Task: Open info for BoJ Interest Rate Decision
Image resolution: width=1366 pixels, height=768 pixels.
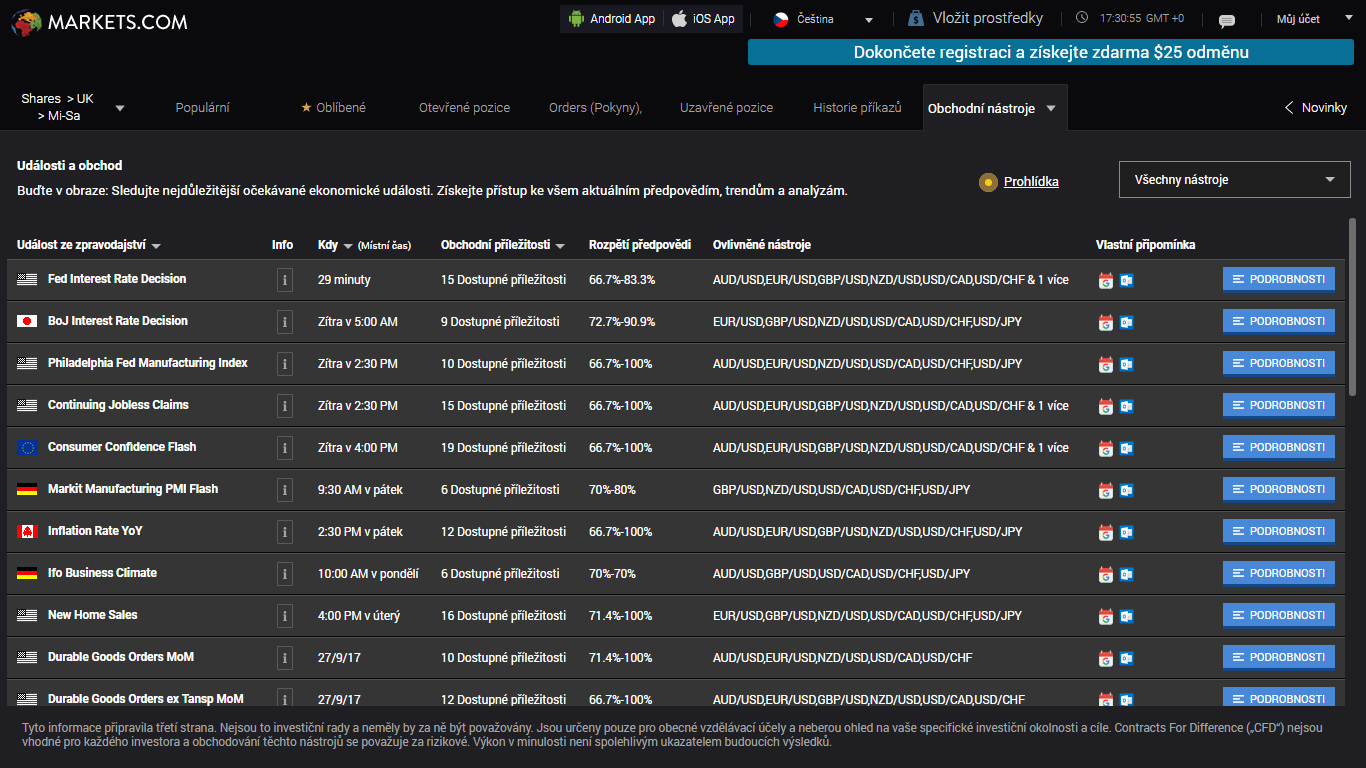Action: pyautogui.click(x=285, y=322)
